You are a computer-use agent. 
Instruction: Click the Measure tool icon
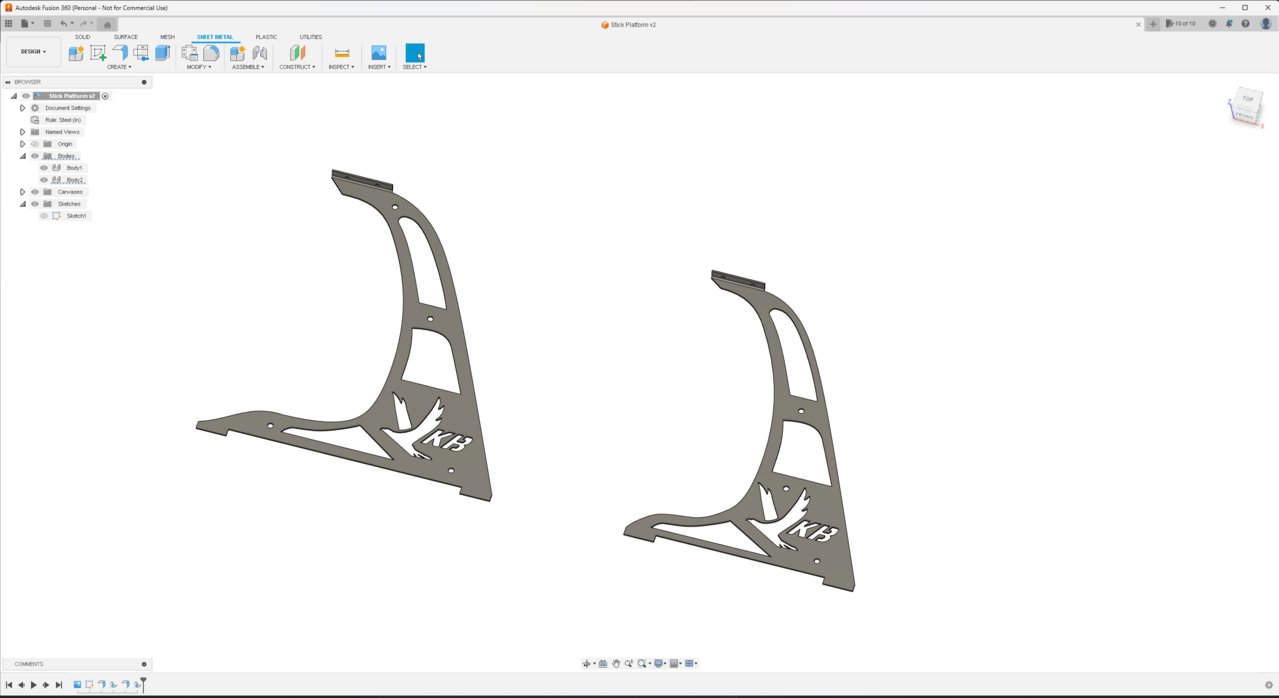click(x=342, y=53)
